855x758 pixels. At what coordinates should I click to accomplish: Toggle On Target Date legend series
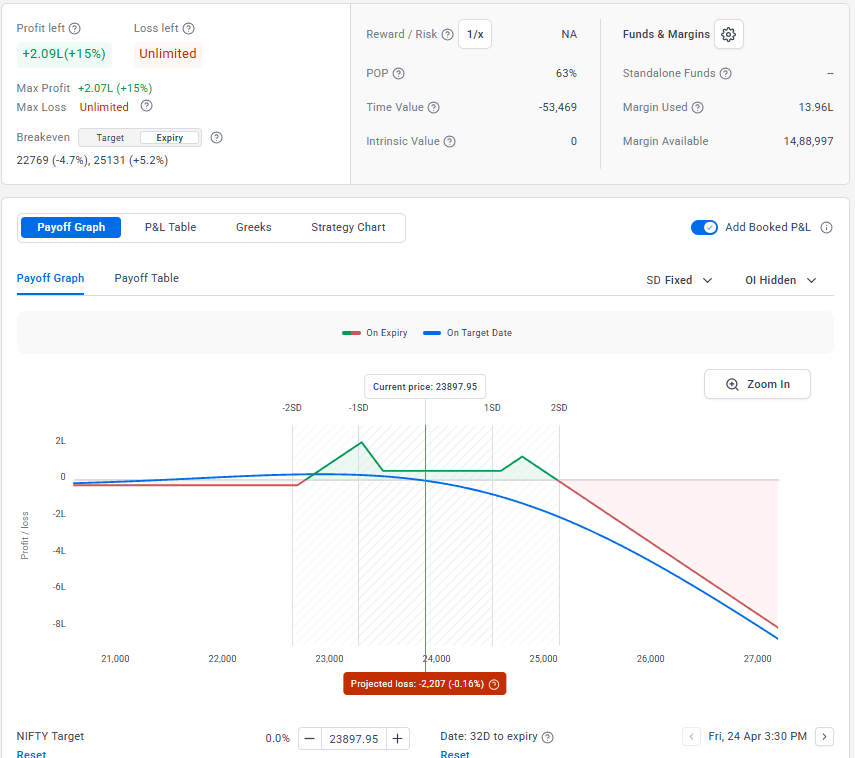(x=467, y=333)
